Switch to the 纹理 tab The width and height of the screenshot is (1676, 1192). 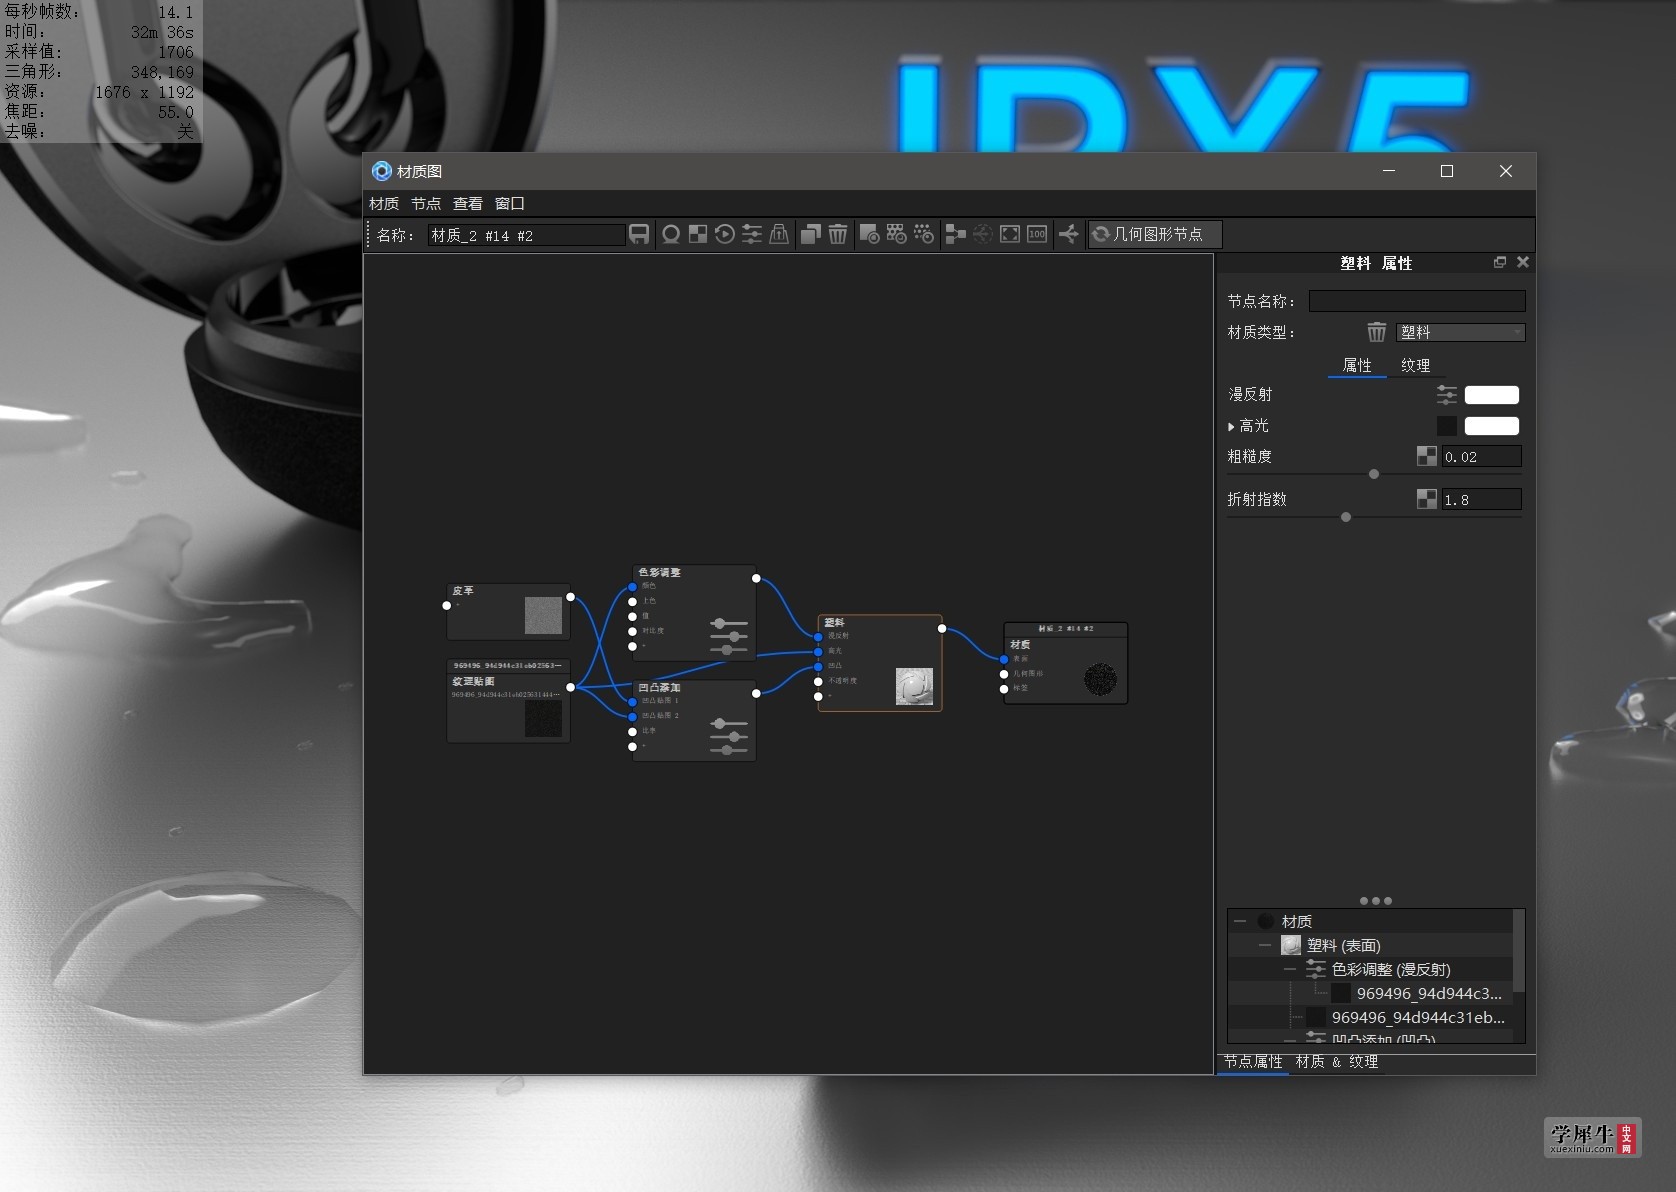click(1415, 365)
